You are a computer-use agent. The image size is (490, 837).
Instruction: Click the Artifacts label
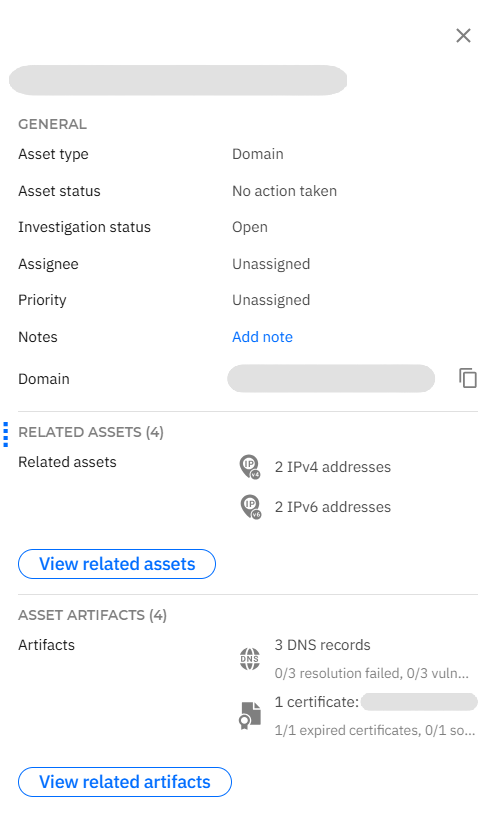tap(46, 645)
